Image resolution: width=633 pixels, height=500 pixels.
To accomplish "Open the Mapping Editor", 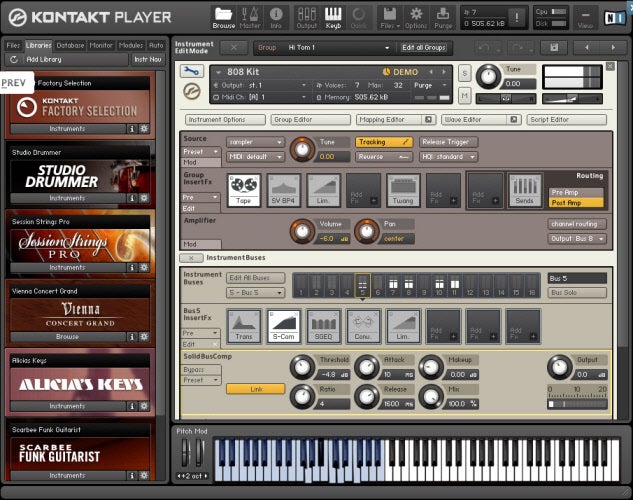I will pos(381,119).
